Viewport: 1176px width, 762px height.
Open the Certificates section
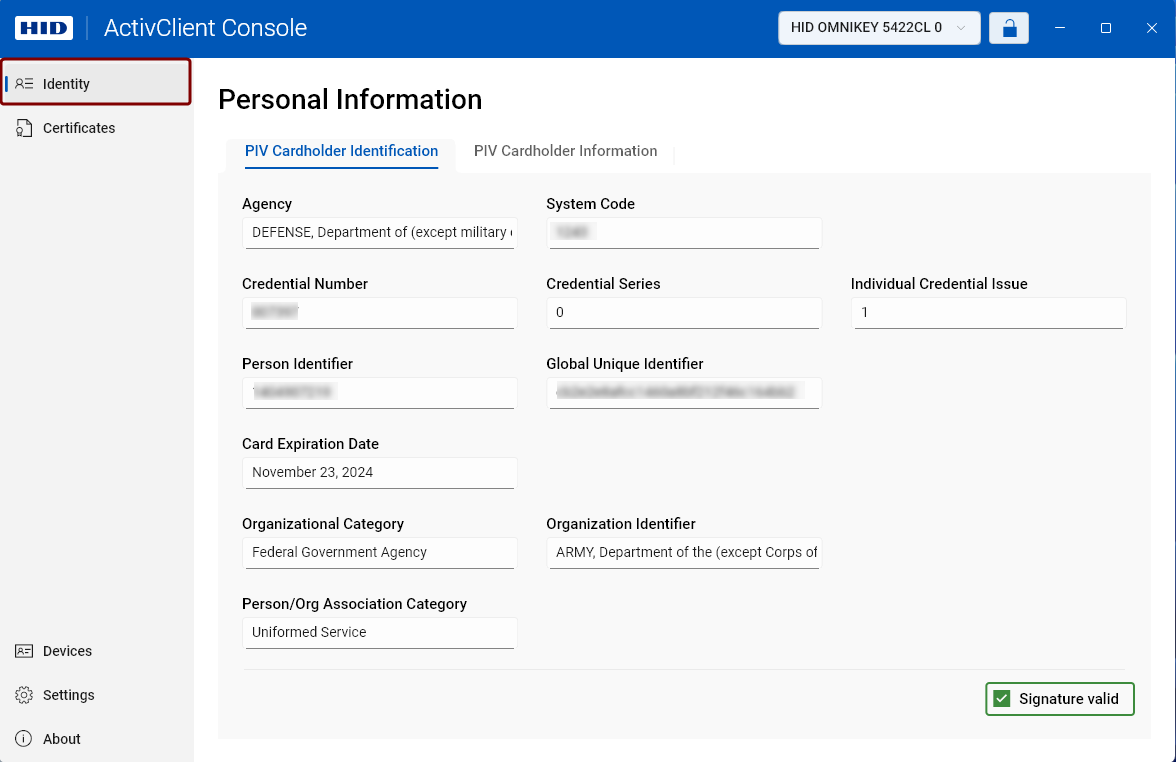point(79,128)
